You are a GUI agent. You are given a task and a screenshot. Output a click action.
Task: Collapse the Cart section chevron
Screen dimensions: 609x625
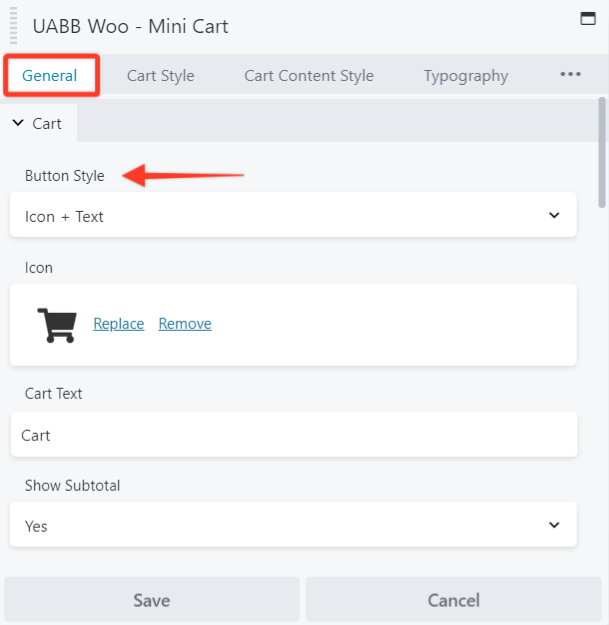point(18,124)
